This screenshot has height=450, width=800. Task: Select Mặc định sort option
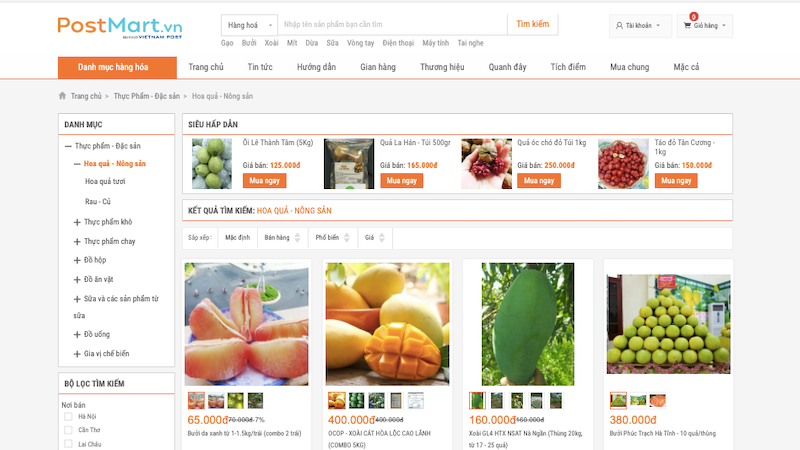tap(238, 238)
